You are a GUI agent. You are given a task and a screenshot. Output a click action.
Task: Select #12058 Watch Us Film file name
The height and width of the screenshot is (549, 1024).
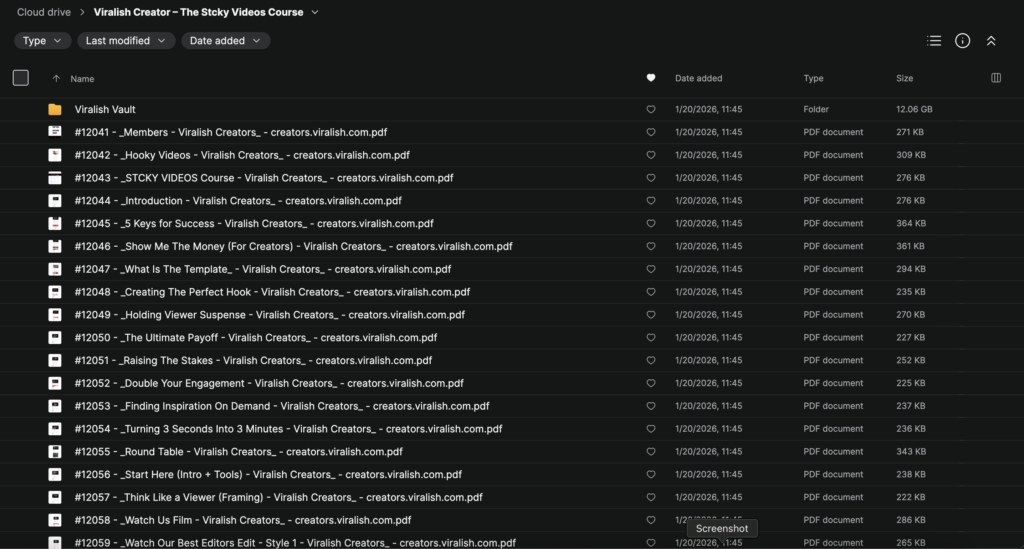(x=243, y=520)
